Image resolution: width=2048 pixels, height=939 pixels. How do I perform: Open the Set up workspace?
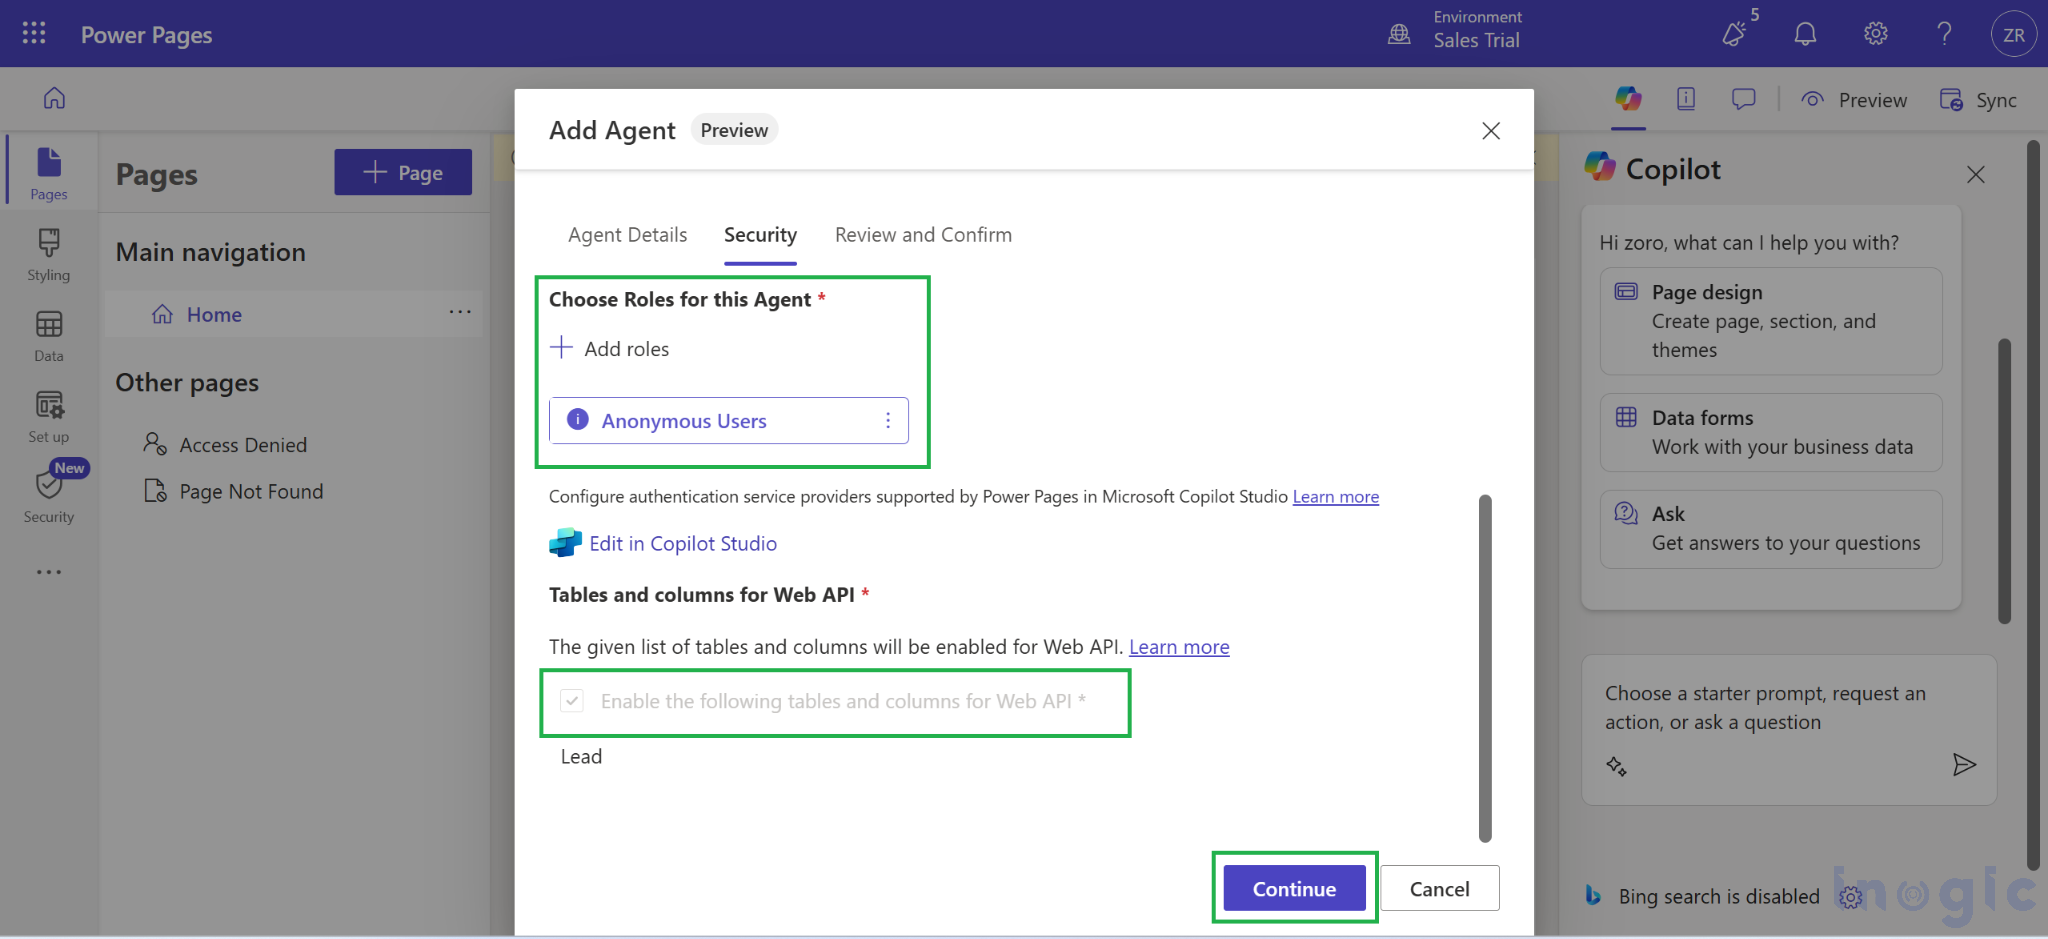coord(49,416)
